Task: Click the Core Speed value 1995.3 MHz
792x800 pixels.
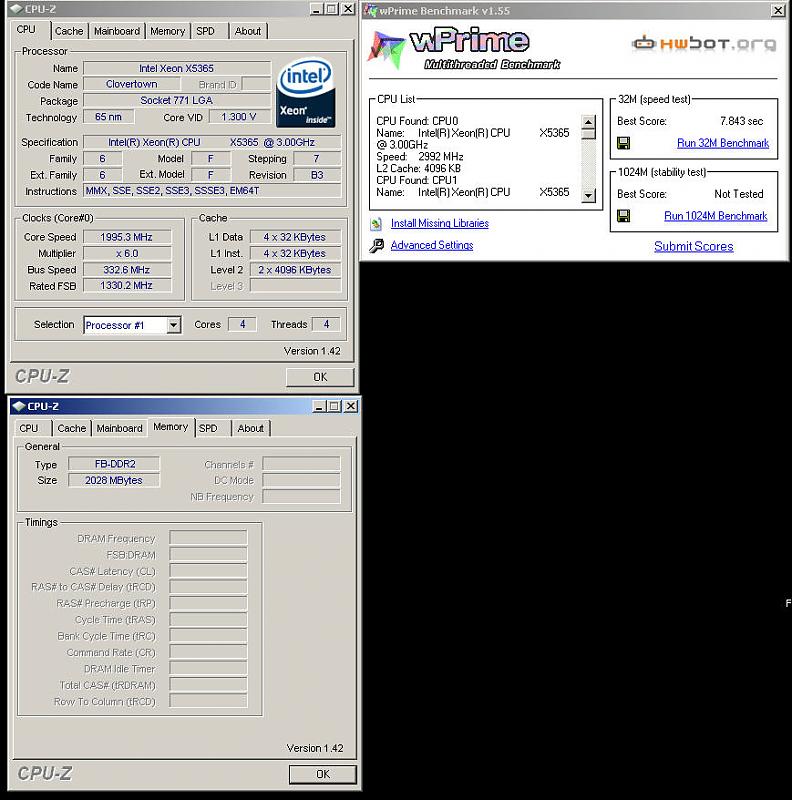Action: [127, 237]
